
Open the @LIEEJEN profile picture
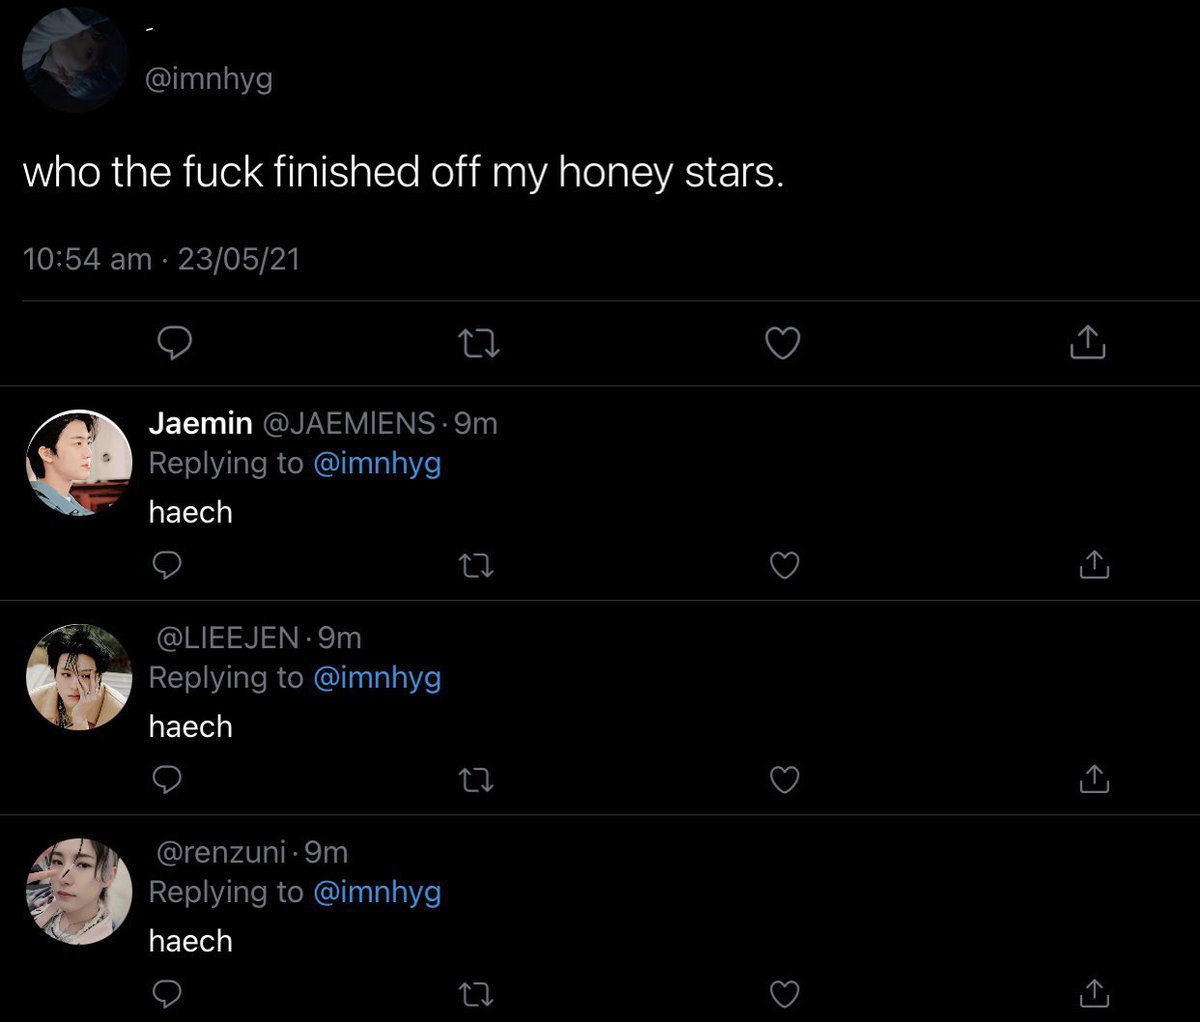(79, 677)
